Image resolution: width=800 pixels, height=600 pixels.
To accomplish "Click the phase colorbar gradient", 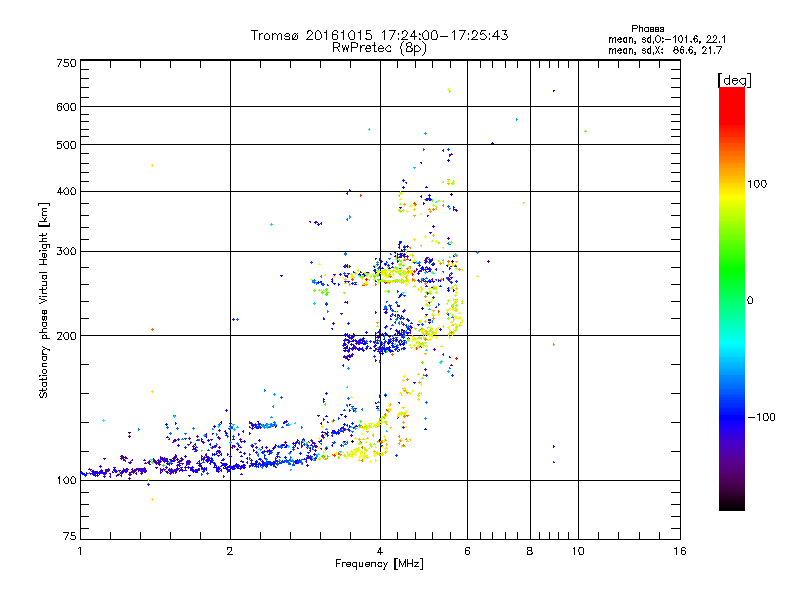I will point(732,298).
